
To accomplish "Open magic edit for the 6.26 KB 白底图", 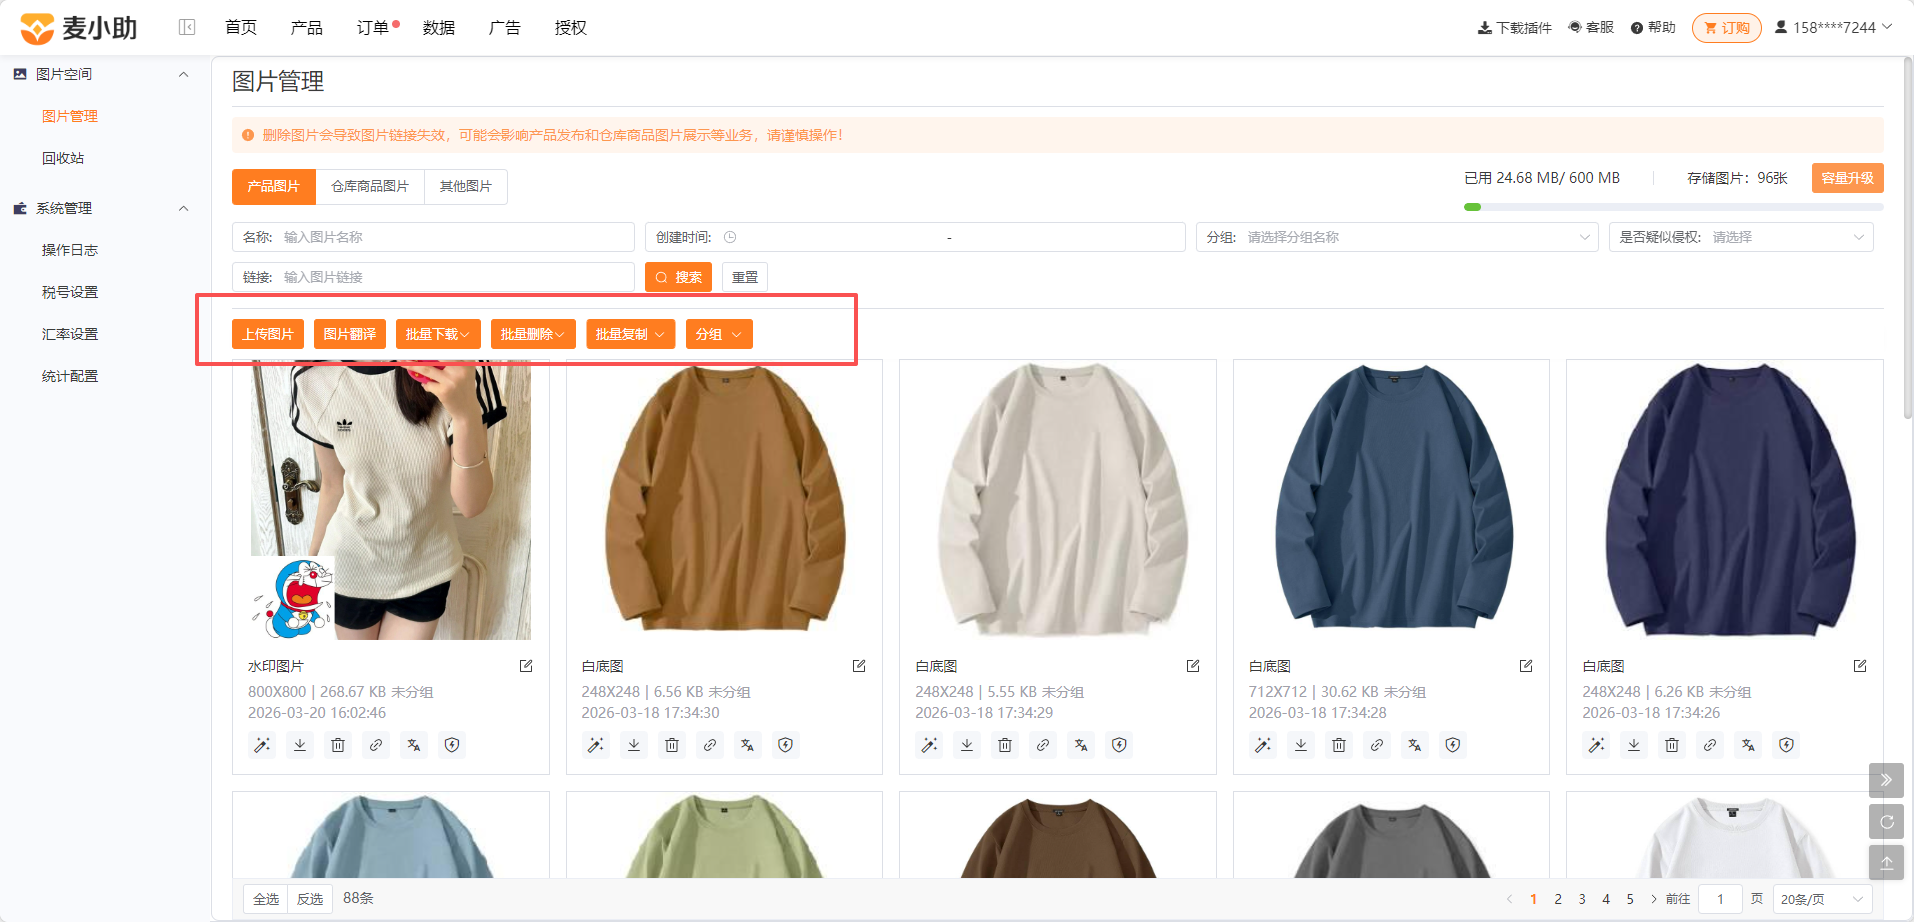I will coord(1596,745).
